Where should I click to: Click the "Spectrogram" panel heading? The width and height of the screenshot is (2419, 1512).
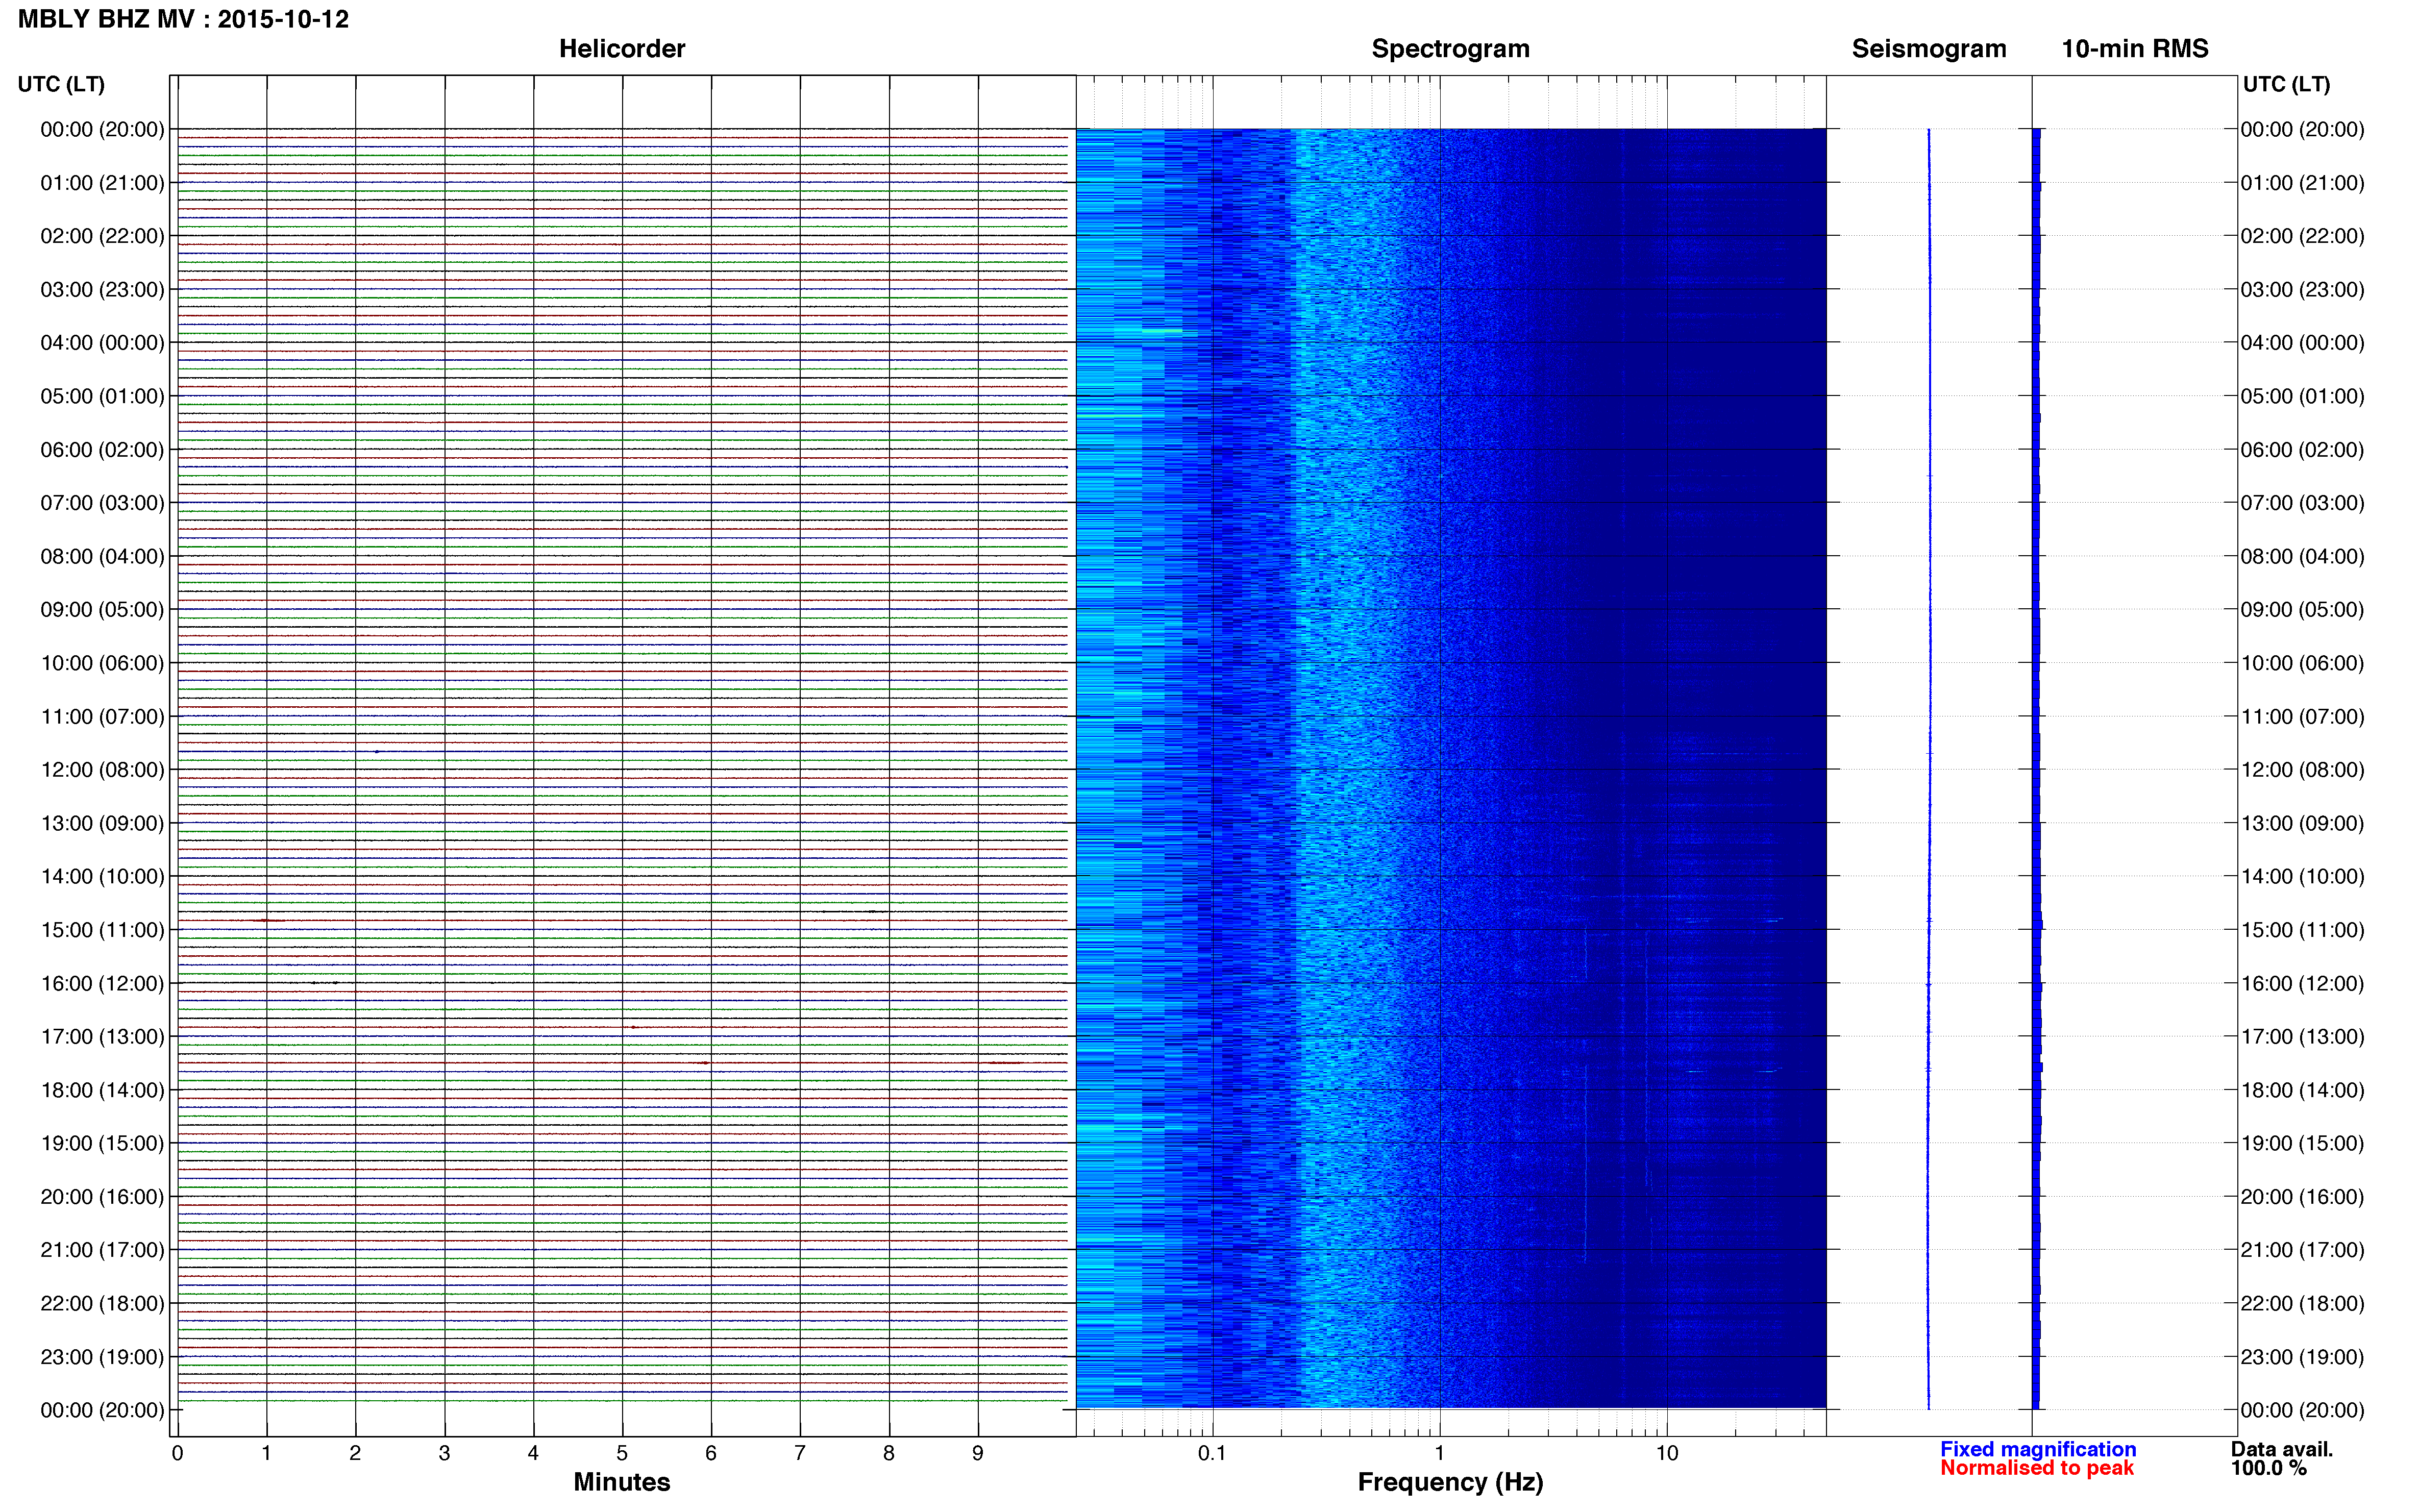click(x=1450, y=49)
